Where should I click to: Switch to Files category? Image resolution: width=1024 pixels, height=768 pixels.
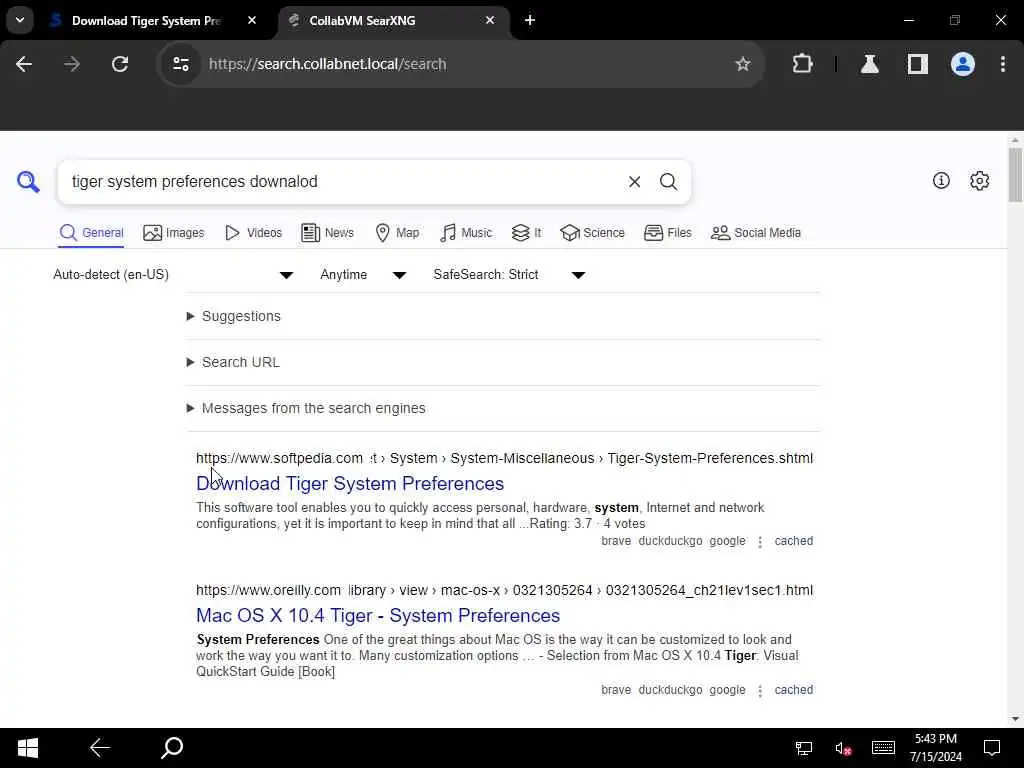click(667, 233)
